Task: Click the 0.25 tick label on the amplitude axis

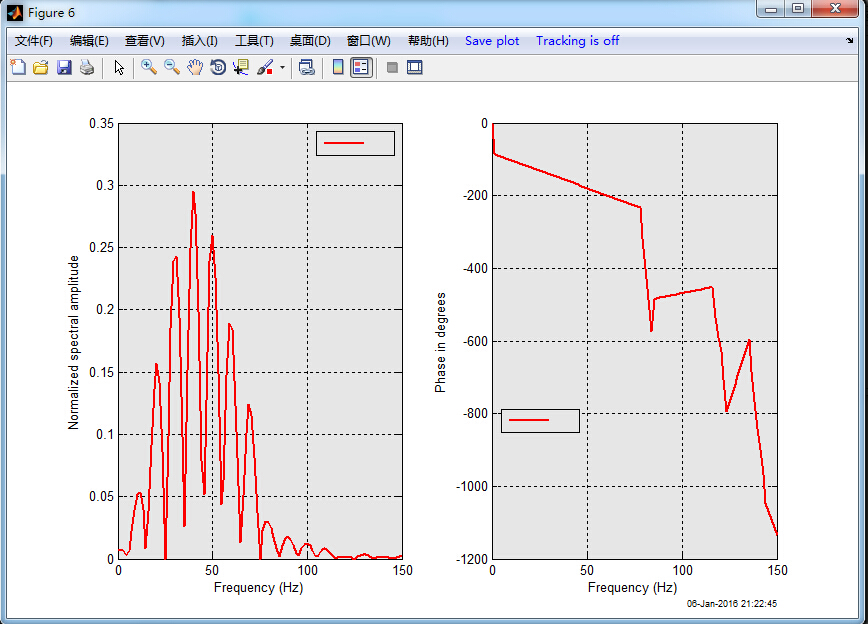Action: click(x=101, y=247)
